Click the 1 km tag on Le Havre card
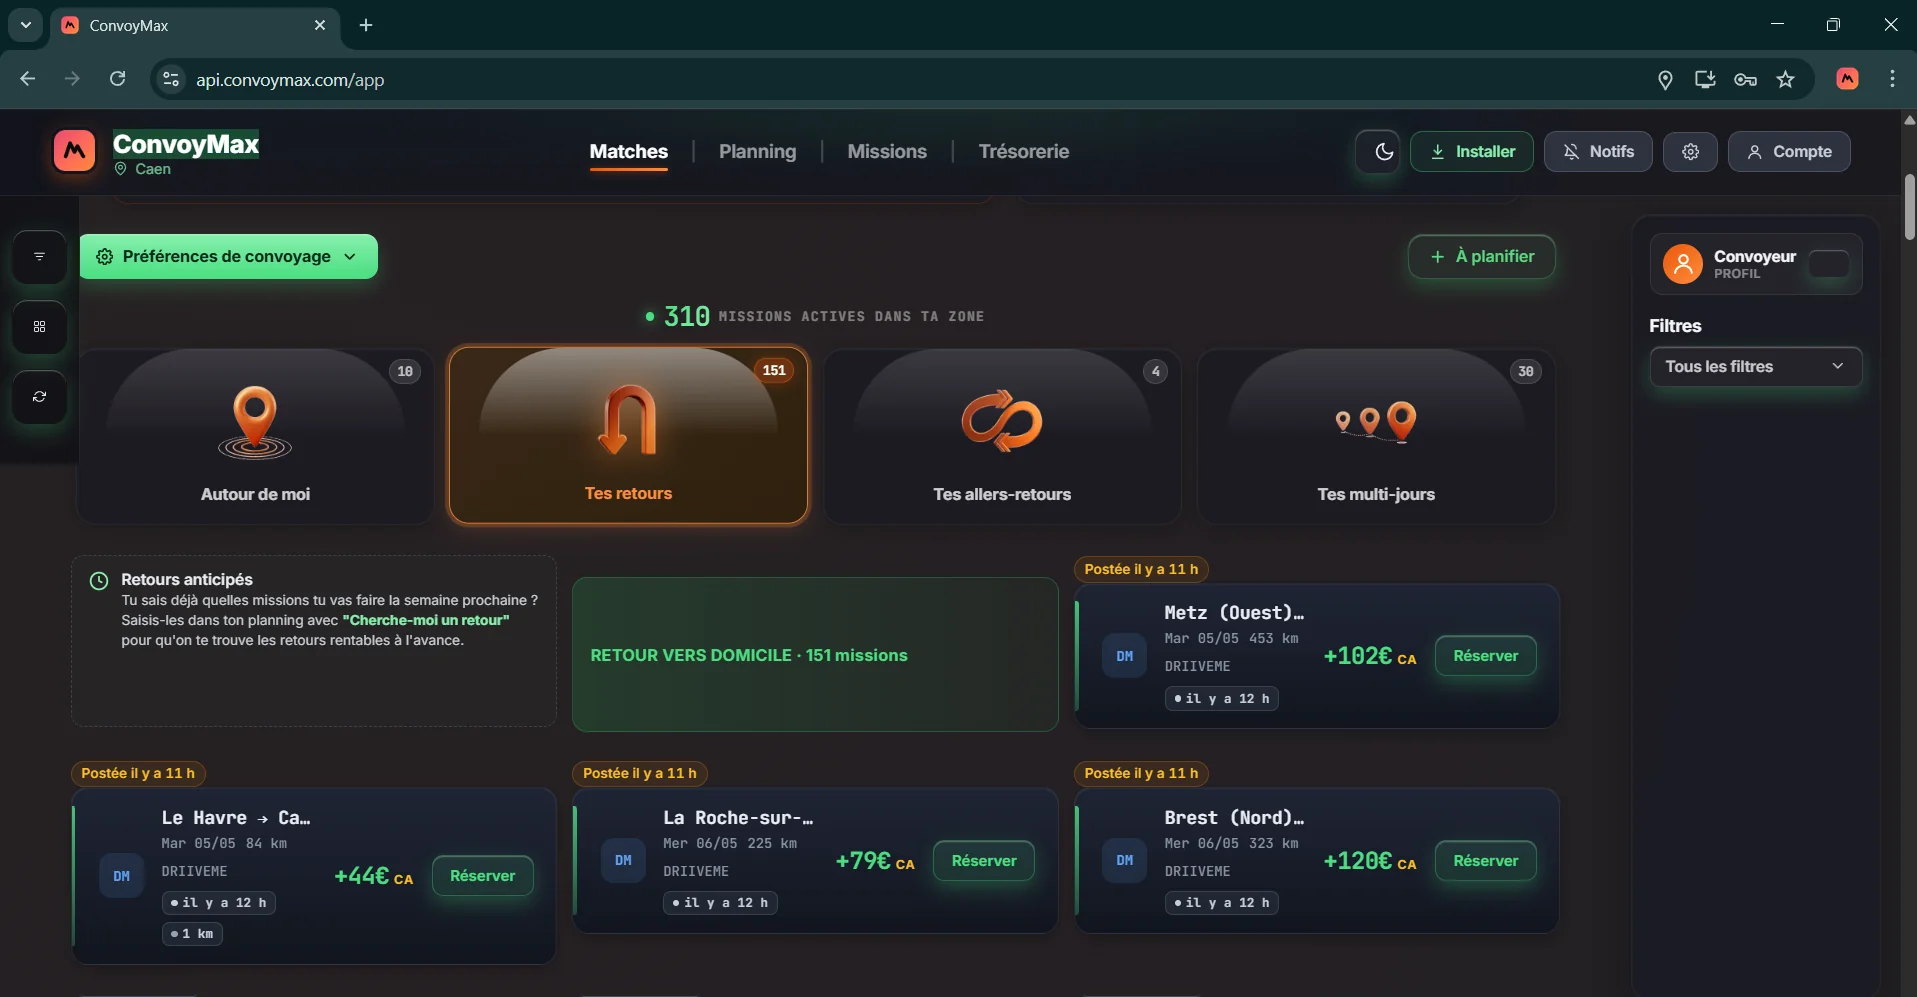The image size is (1917, 997). pos(192,934)
